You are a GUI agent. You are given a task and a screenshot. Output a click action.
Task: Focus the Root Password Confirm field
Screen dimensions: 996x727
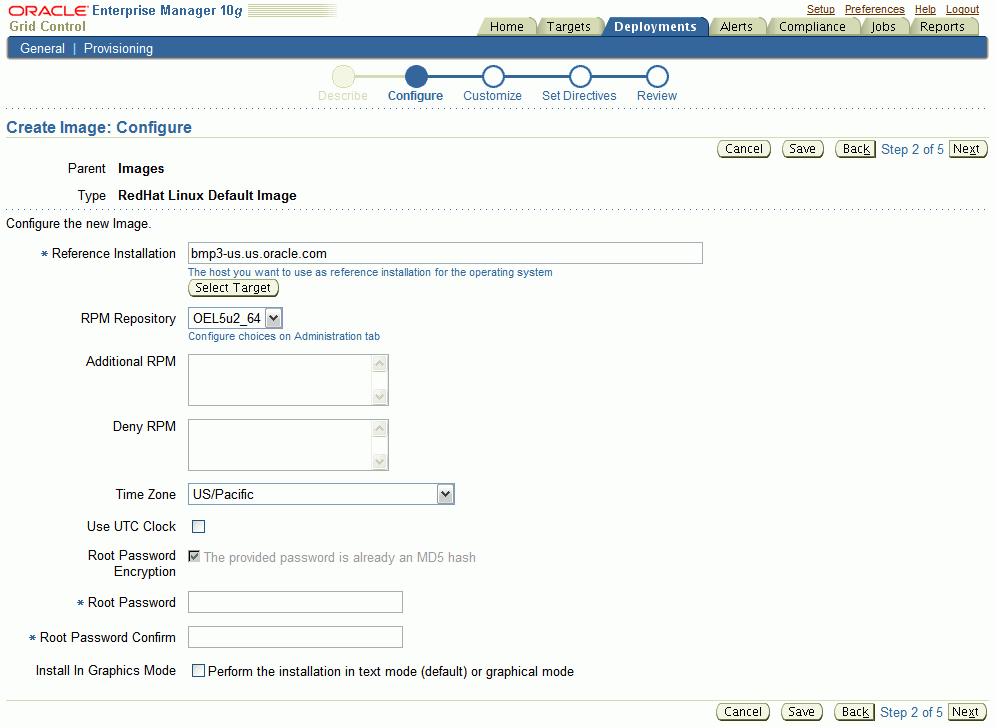click(295, 637)
